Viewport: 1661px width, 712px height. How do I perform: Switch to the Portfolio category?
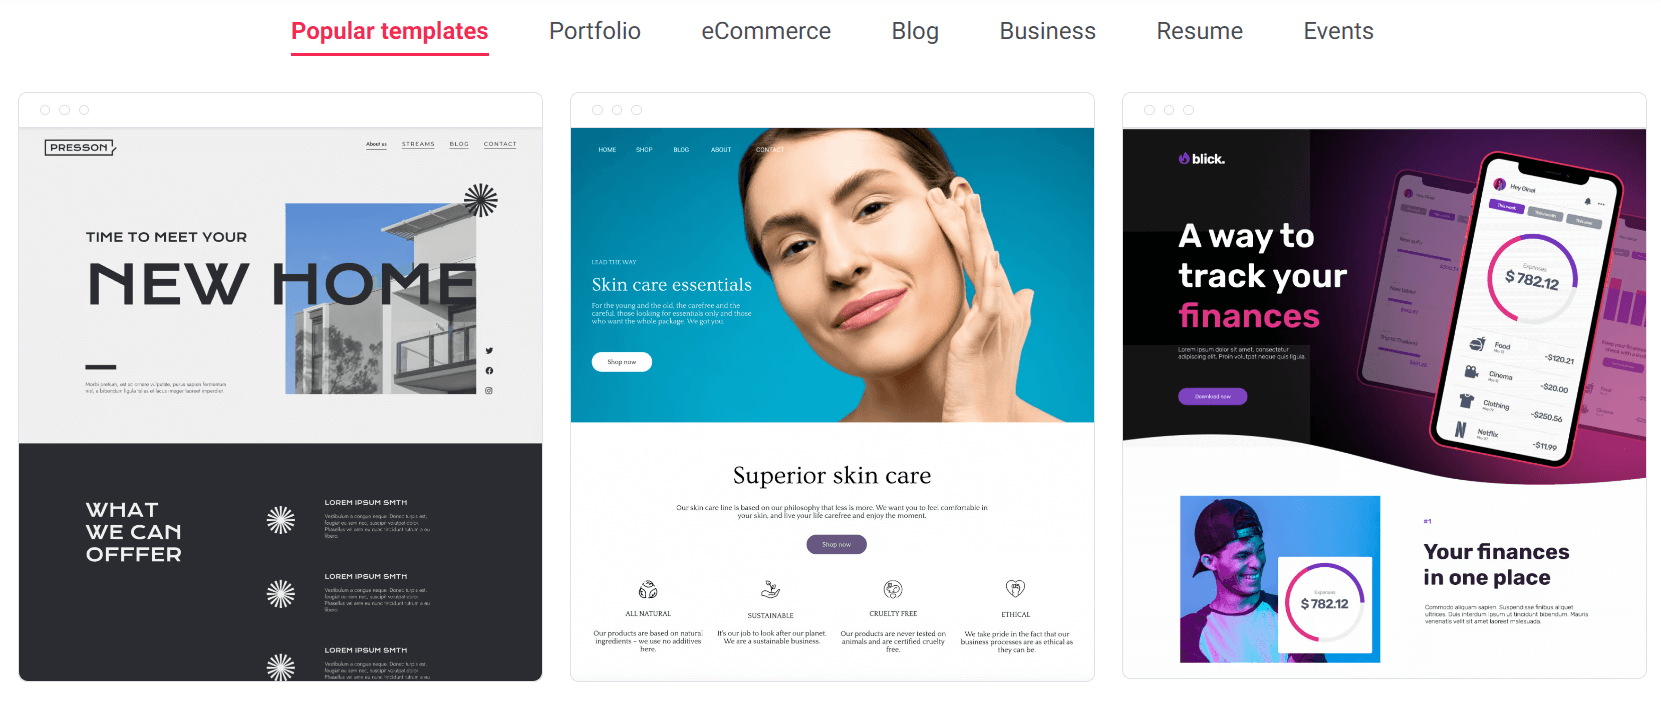click(595, 31)
